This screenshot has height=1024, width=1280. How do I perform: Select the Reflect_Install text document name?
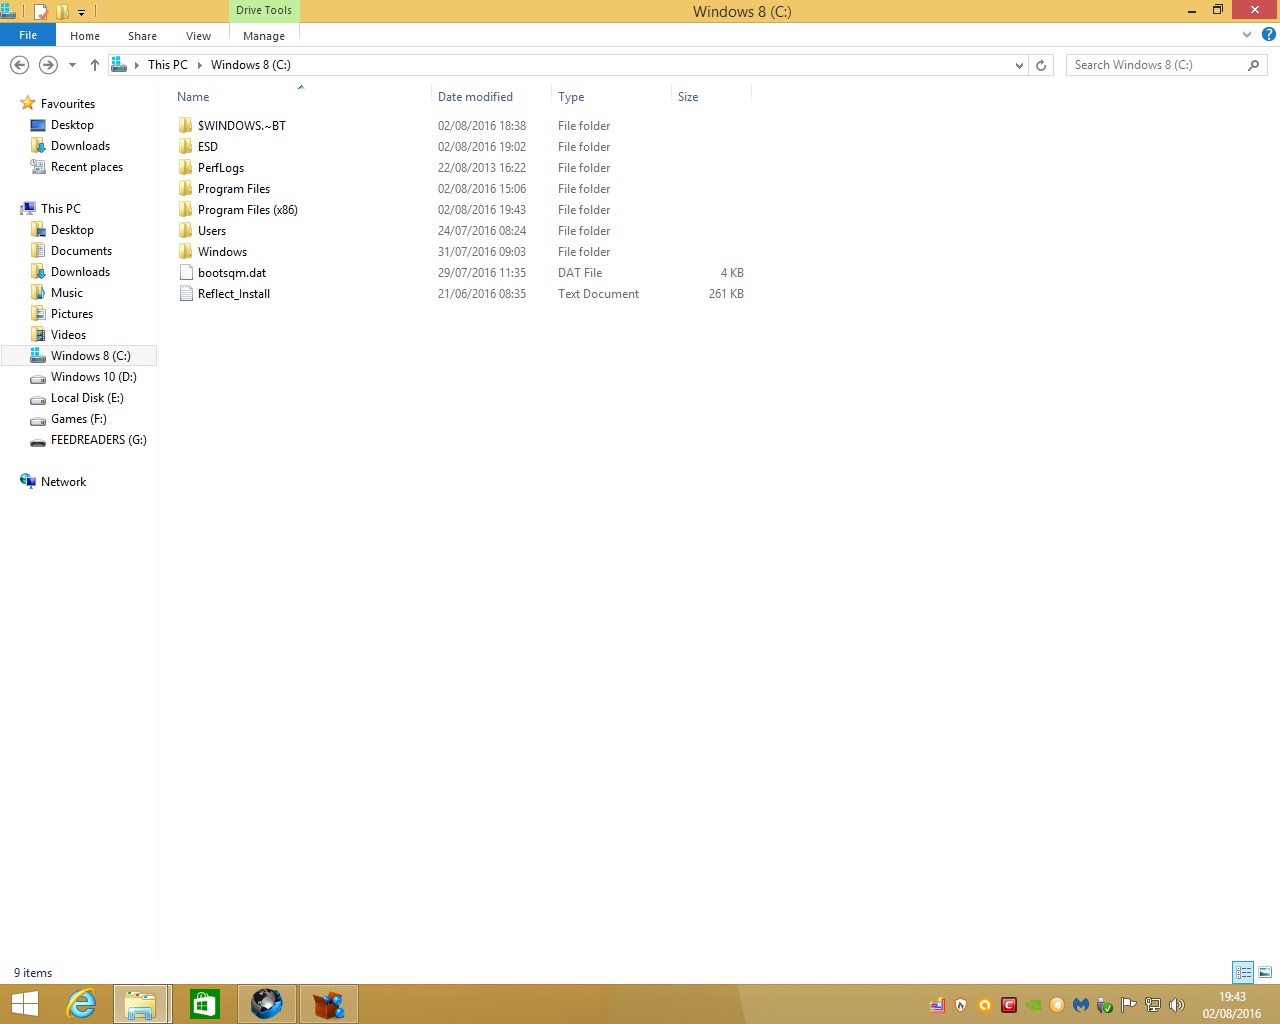pos(234,294)
